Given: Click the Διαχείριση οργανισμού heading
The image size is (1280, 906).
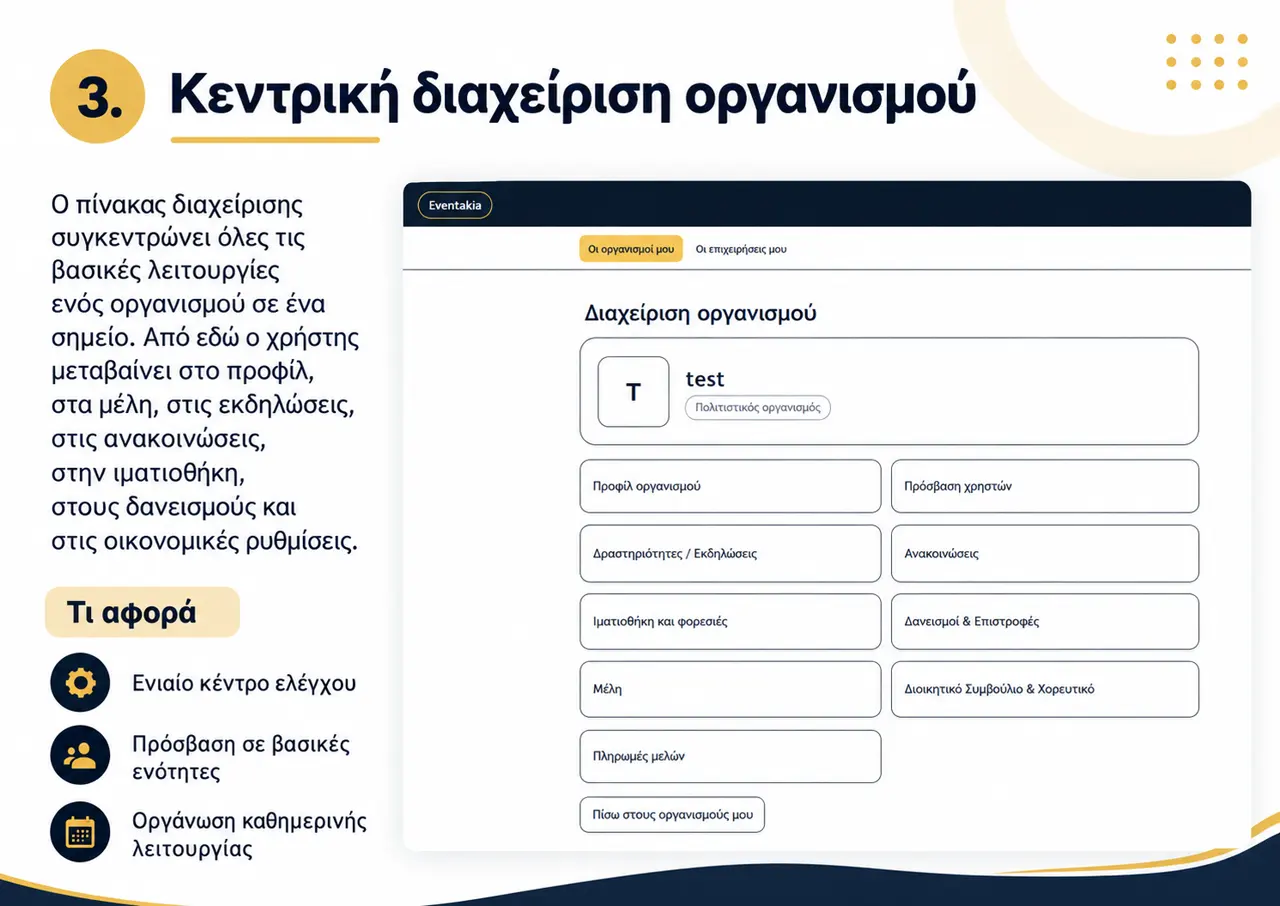Looking at the screenshot, I should click(x=701, y=313).
